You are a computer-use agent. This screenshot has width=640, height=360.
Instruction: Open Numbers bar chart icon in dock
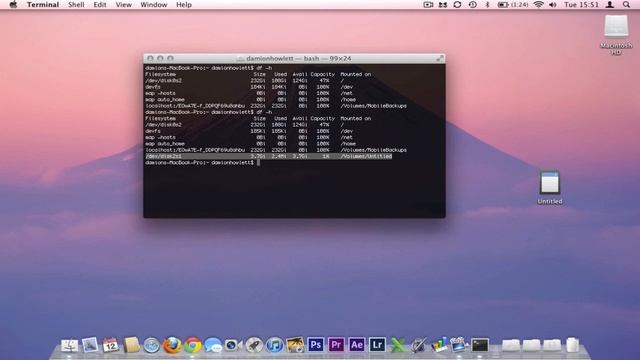pyautogui.click(x=439, y=345)
